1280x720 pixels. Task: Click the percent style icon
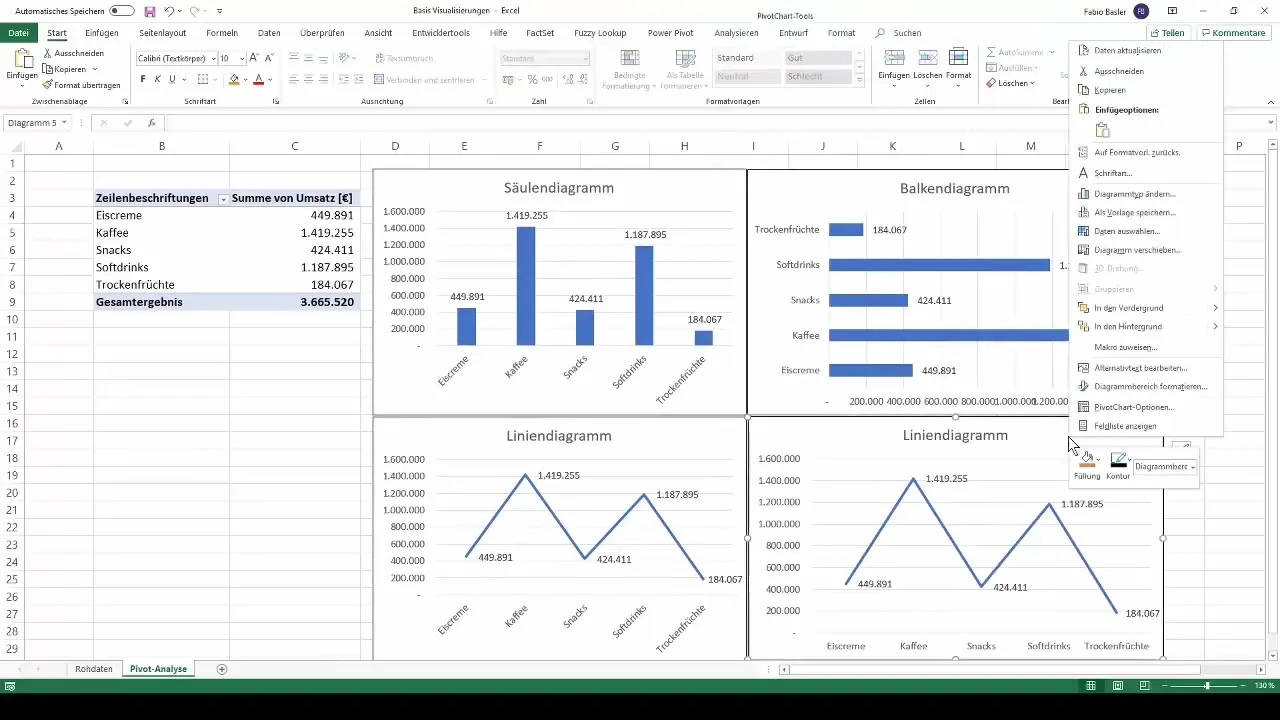pyautogui.click(x=532, y=79)
